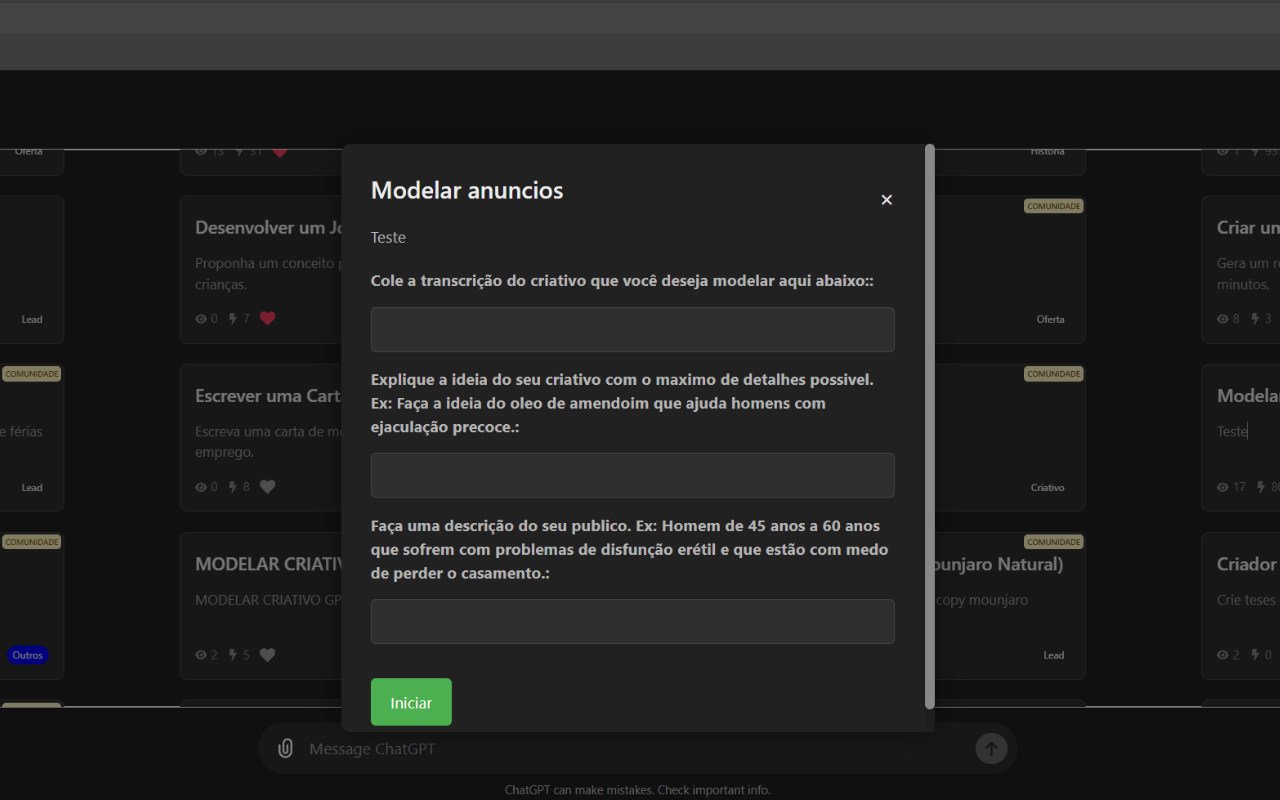This screenshot has width=1280, height=800.
Task: Open the ounjaro Natural) card title
Action: tap(999, 564)
